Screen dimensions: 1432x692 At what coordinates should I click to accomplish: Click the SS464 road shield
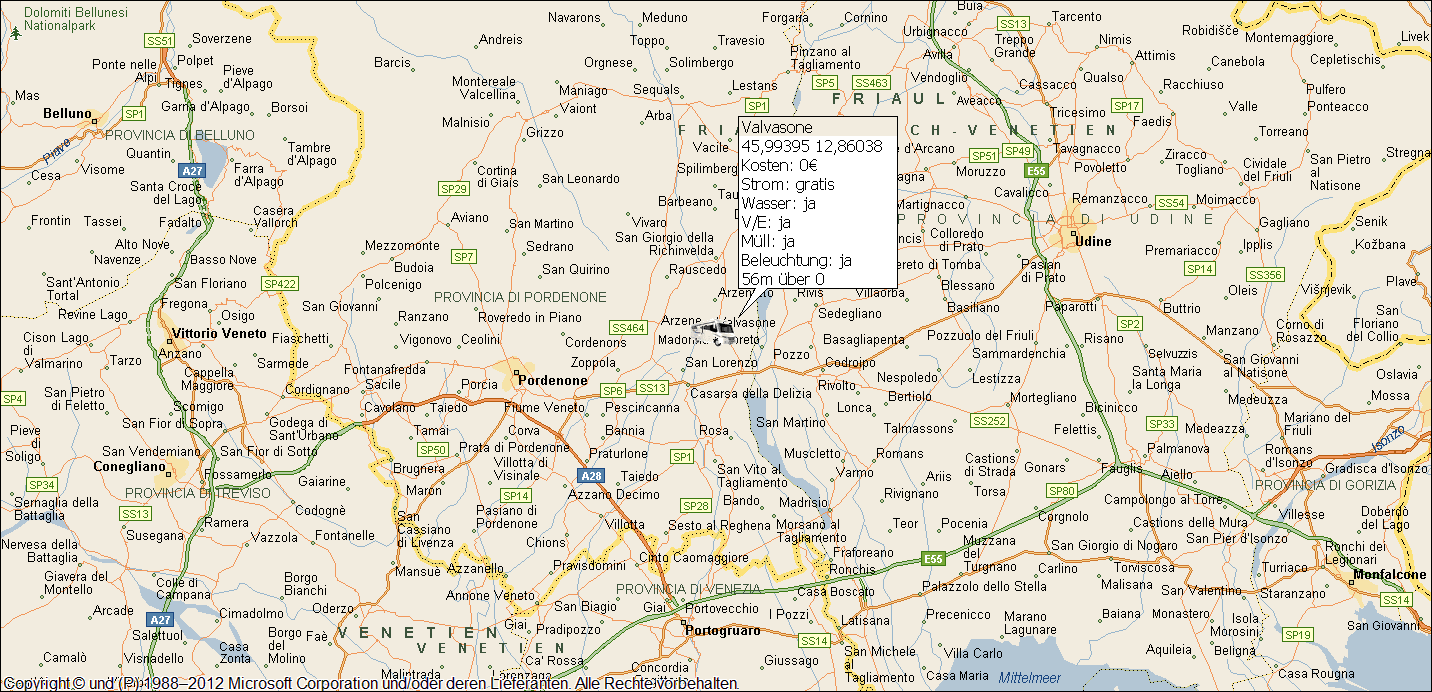coord(628,327)
